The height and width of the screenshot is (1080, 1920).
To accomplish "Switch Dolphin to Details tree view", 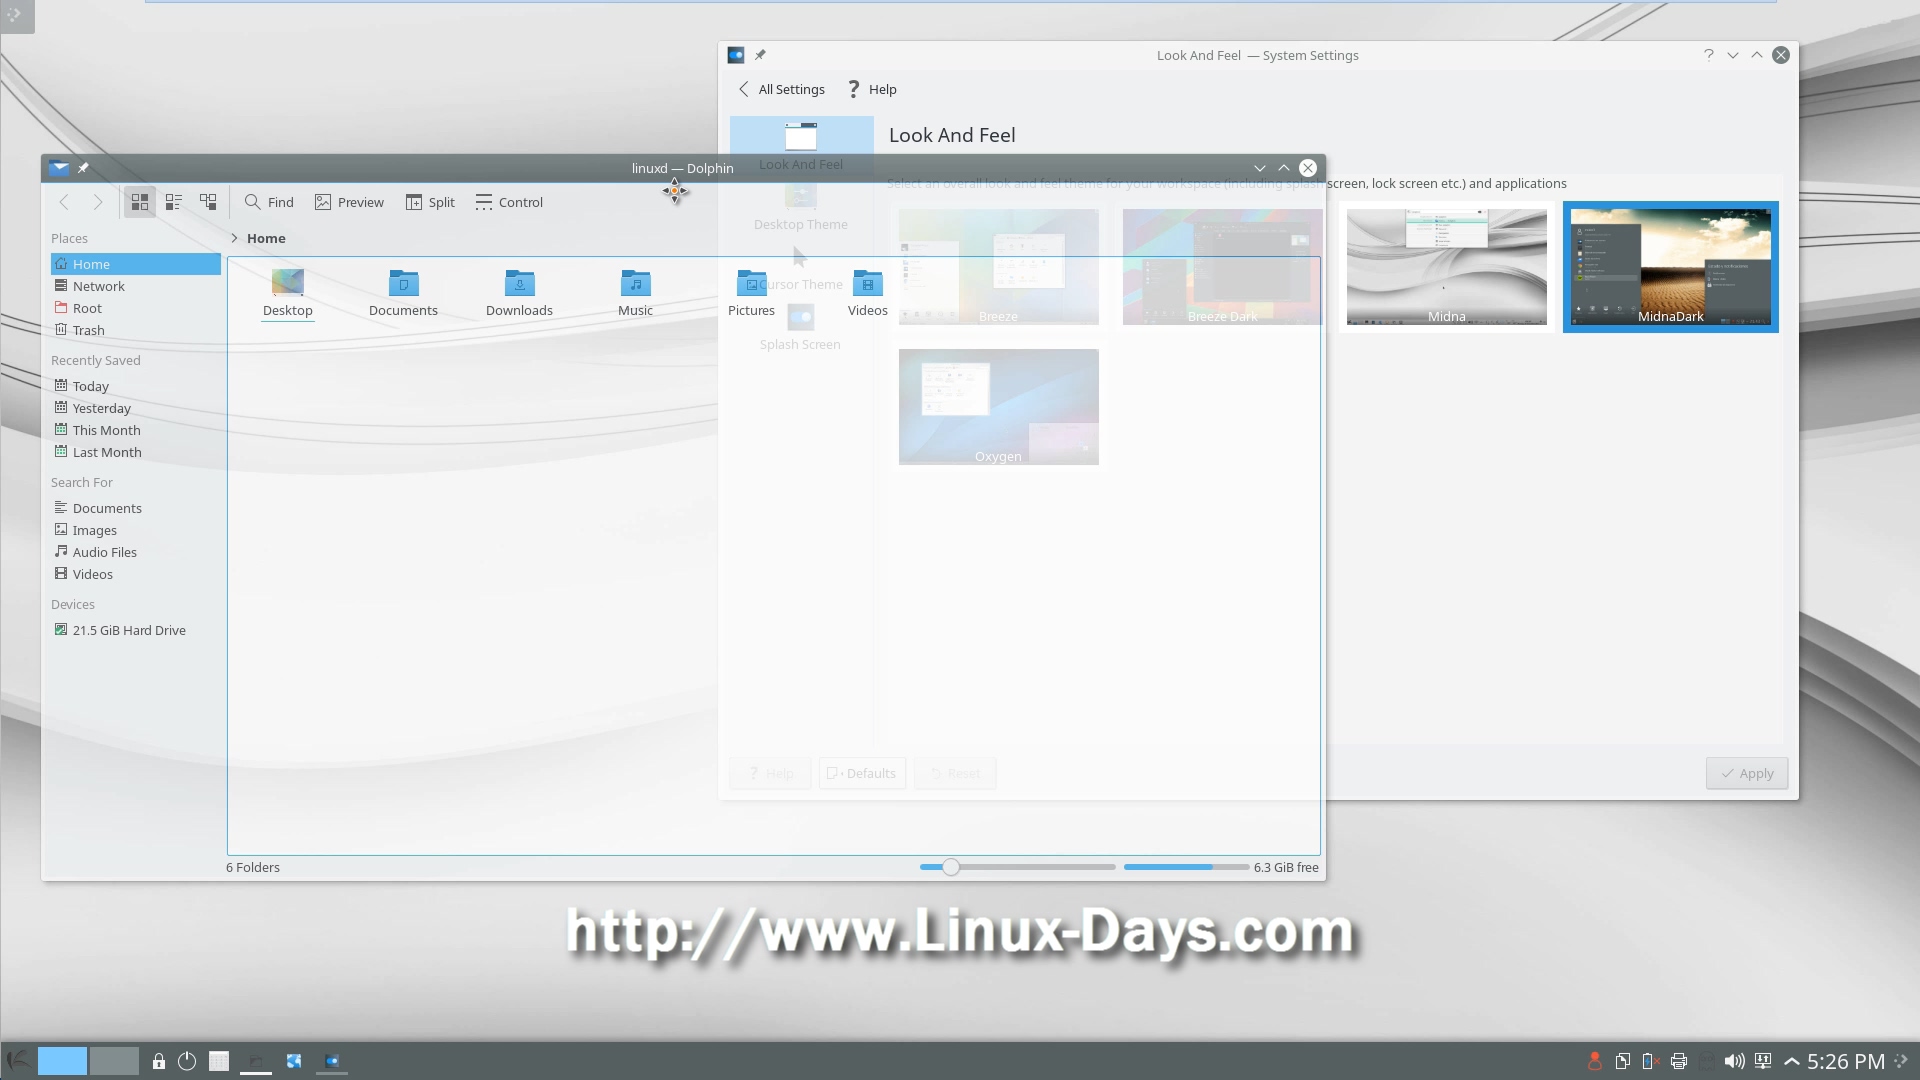I will (x=208, y=202).
